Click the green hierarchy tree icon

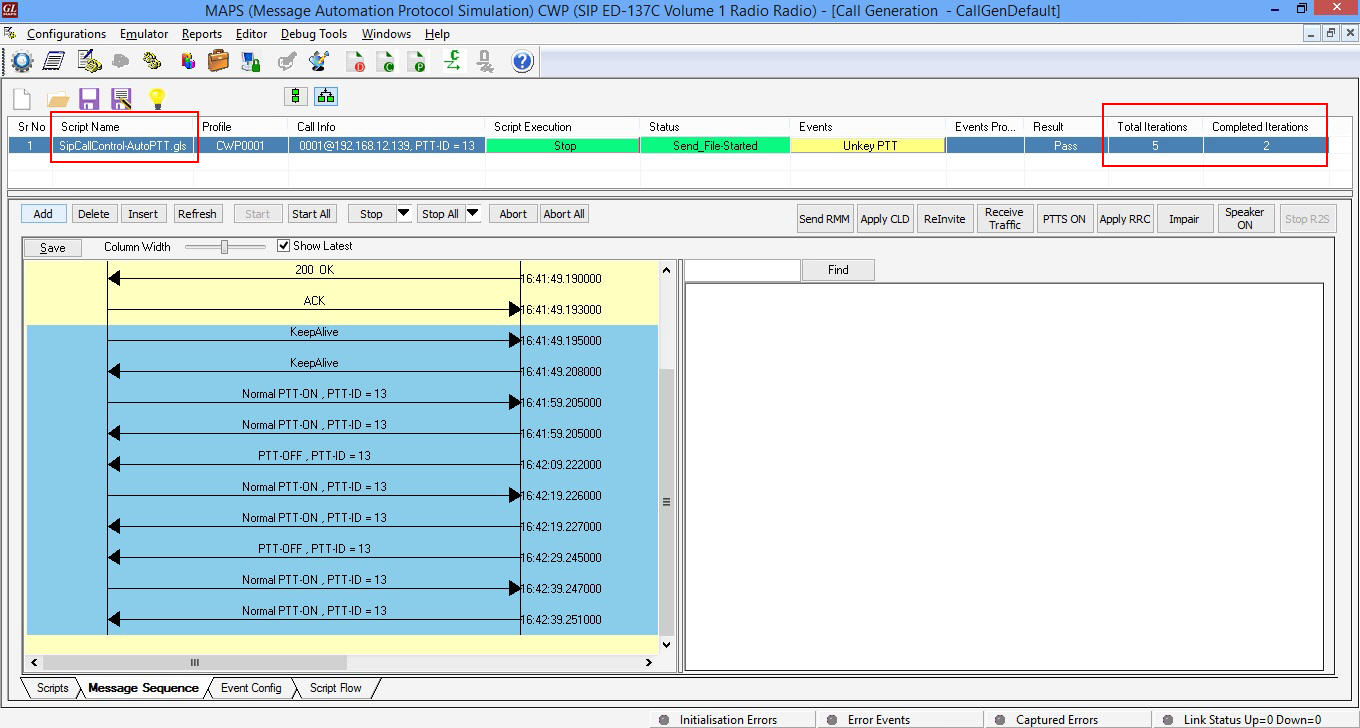326,96
